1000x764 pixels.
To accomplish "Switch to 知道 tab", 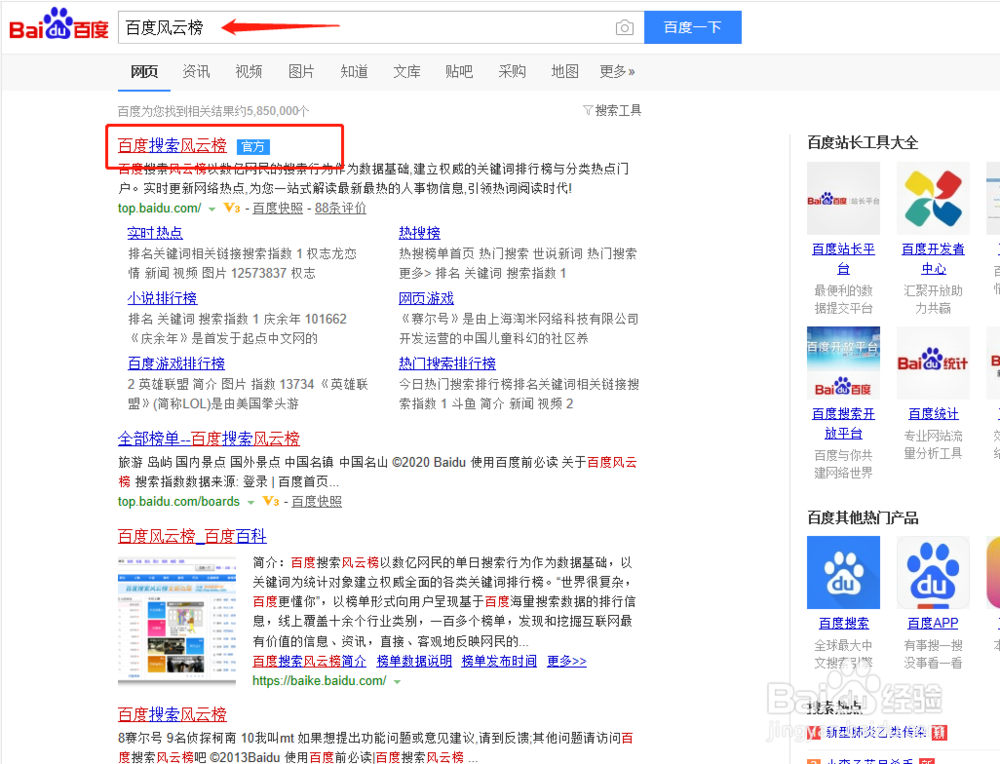I will [x=354, y=71].
